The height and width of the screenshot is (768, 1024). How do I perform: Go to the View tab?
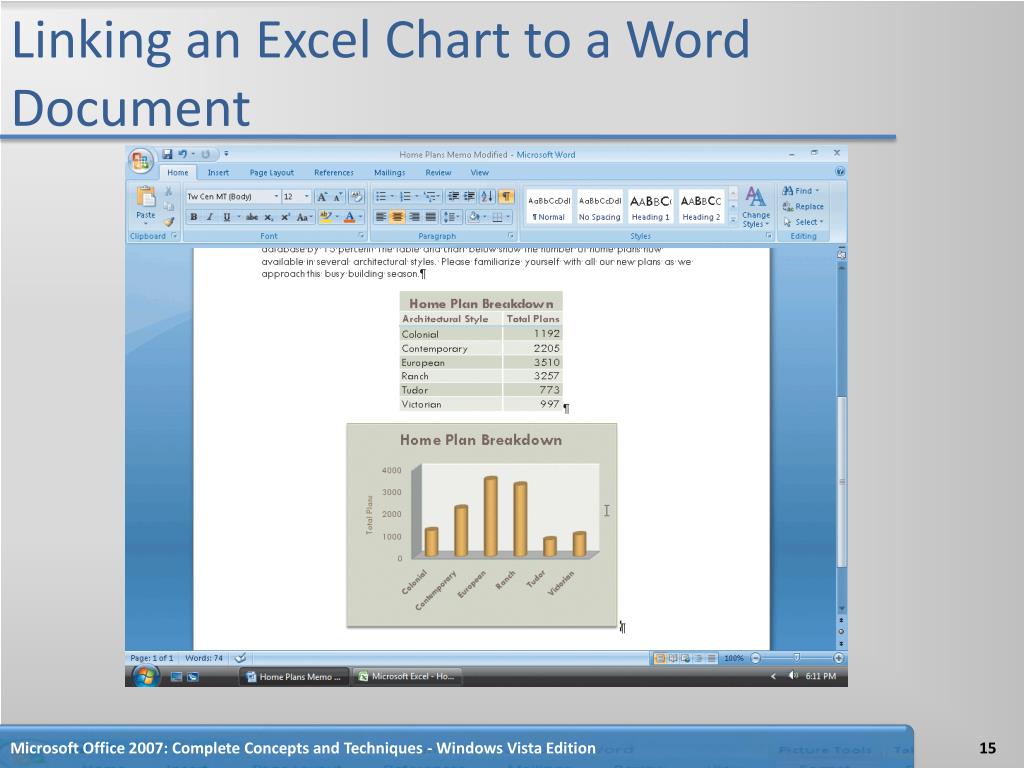tap(479, 172)
